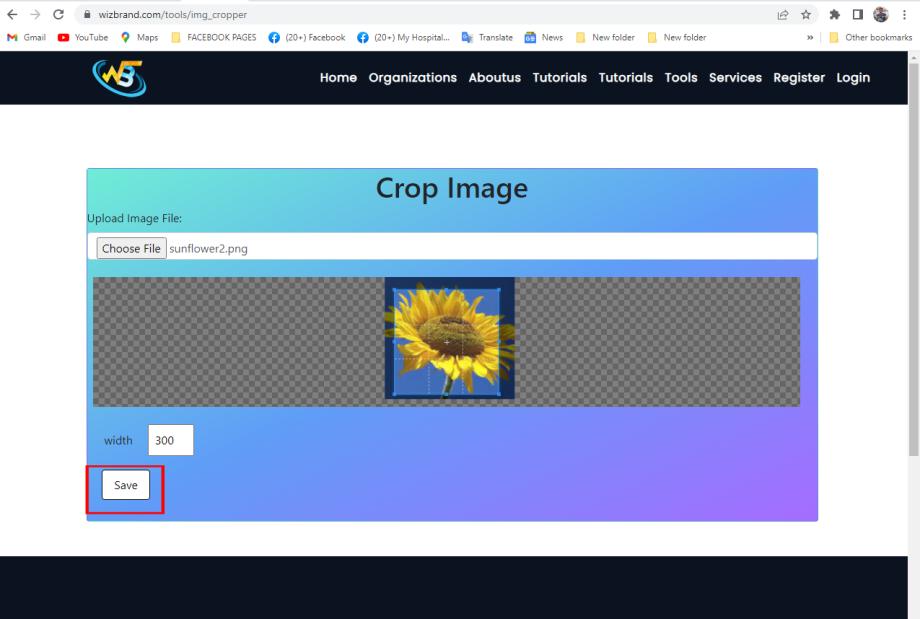Click the Save button
Screen dimensions: 920x619
(x=126, y=485)
